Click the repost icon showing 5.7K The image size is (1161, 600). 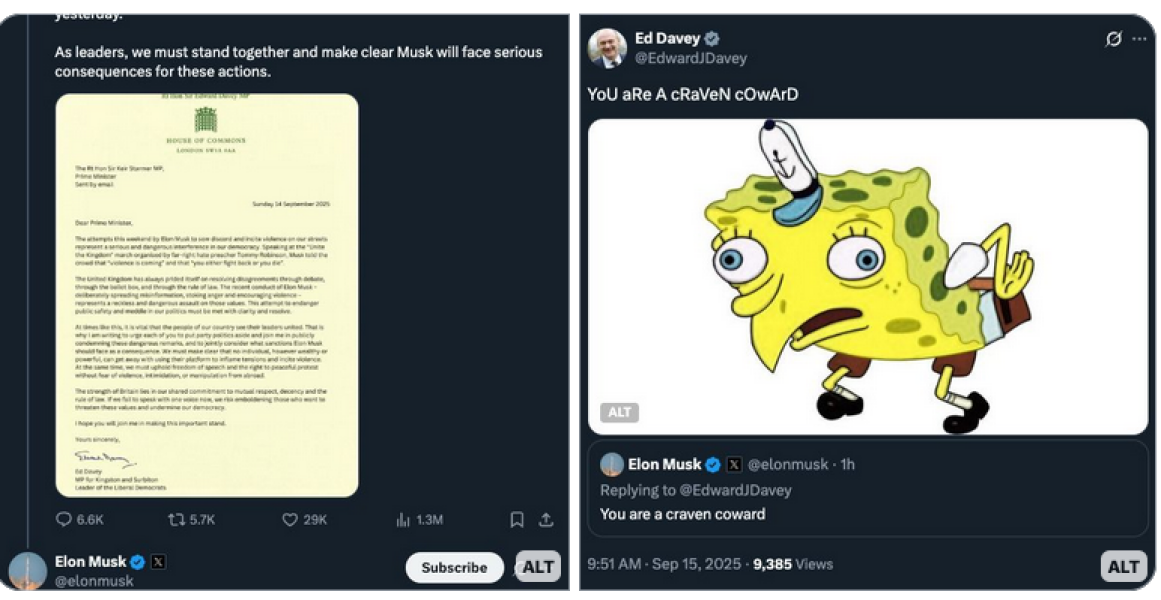(177, 519)
